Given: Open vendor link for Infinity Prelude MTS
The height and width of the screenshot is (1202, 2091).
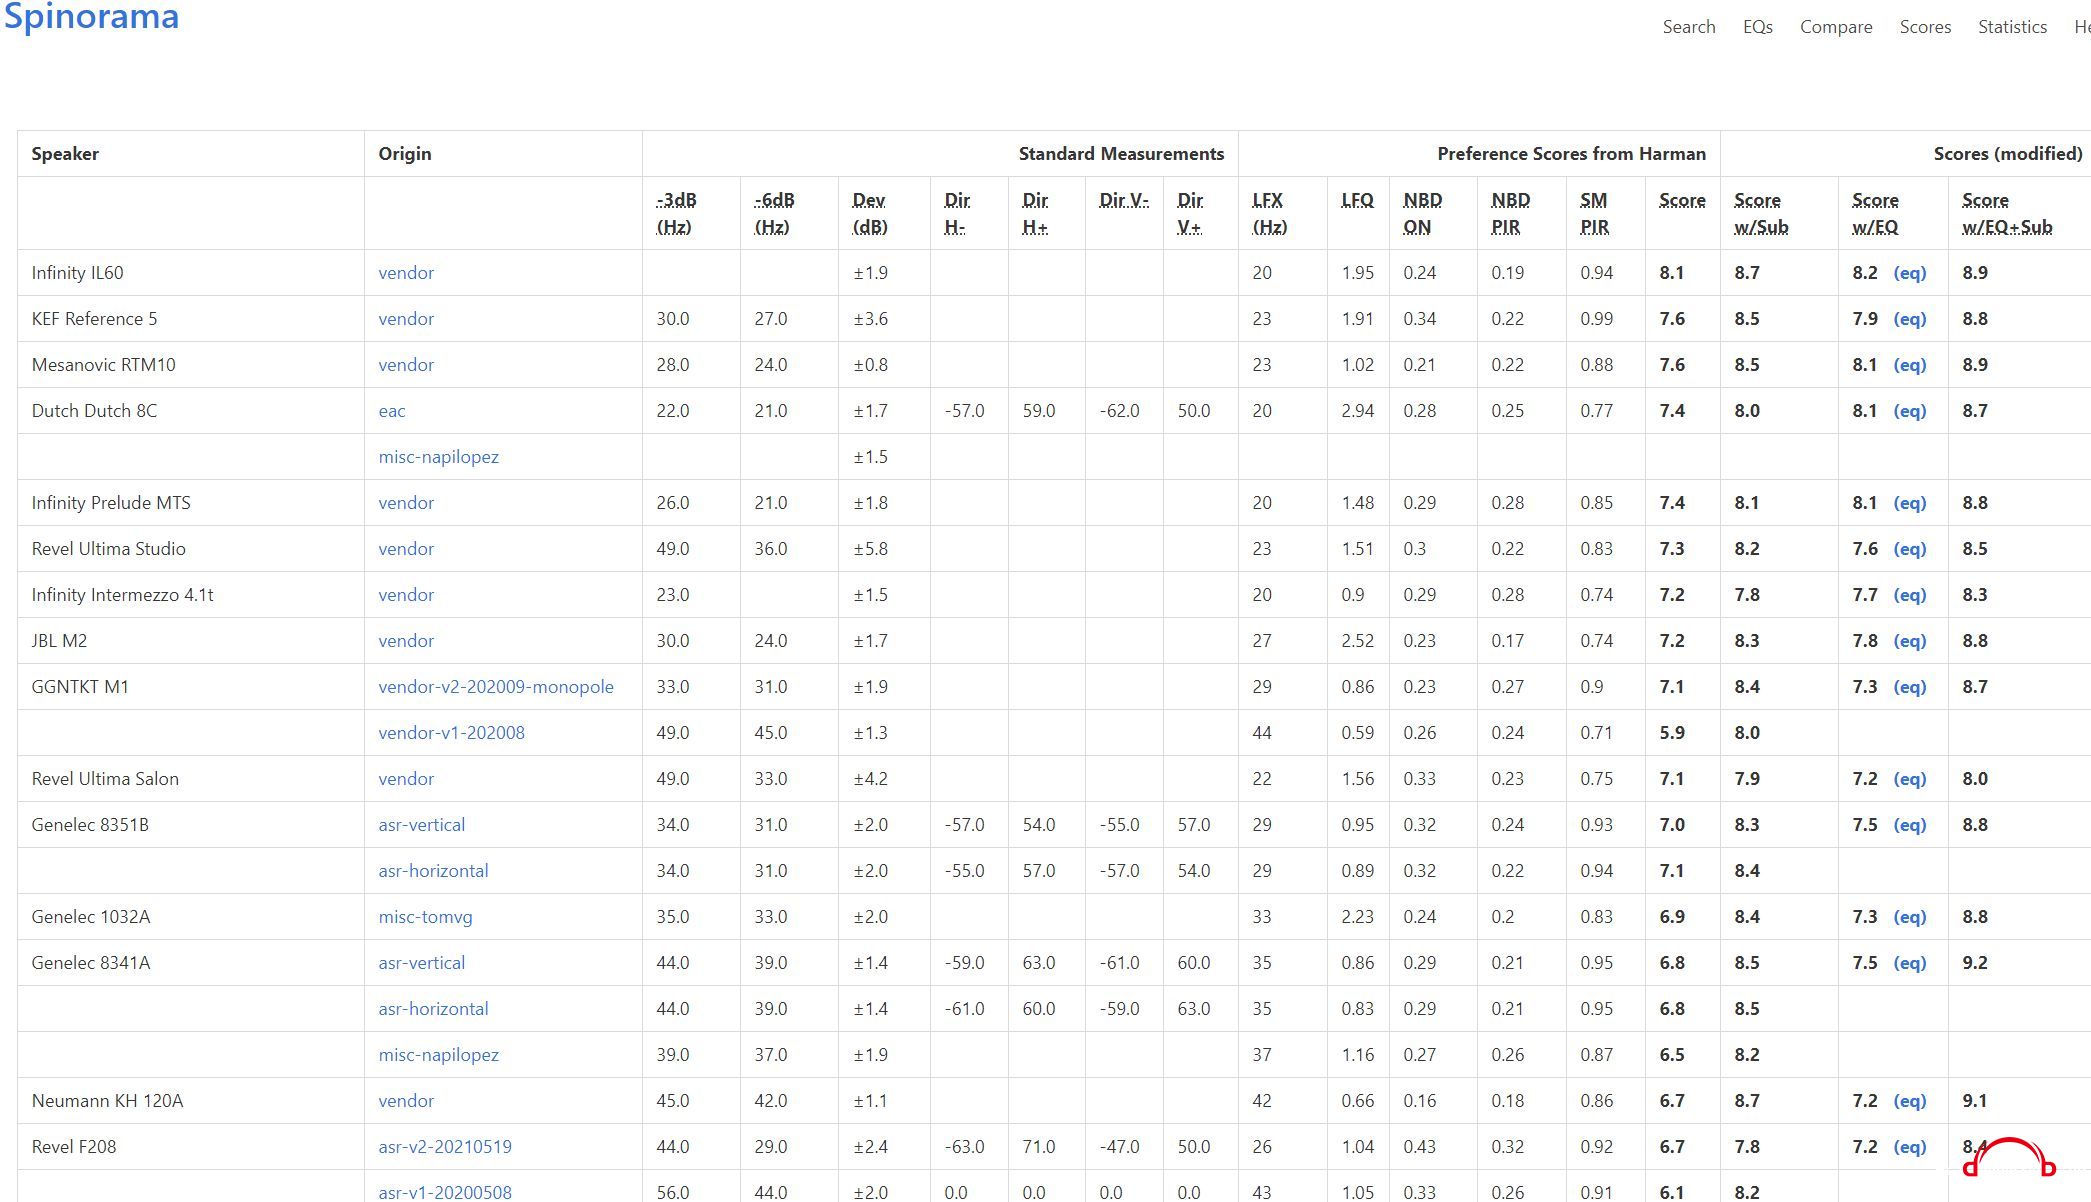Looking at the screenshot, I should pyautogui.click(x=406, y=503).
